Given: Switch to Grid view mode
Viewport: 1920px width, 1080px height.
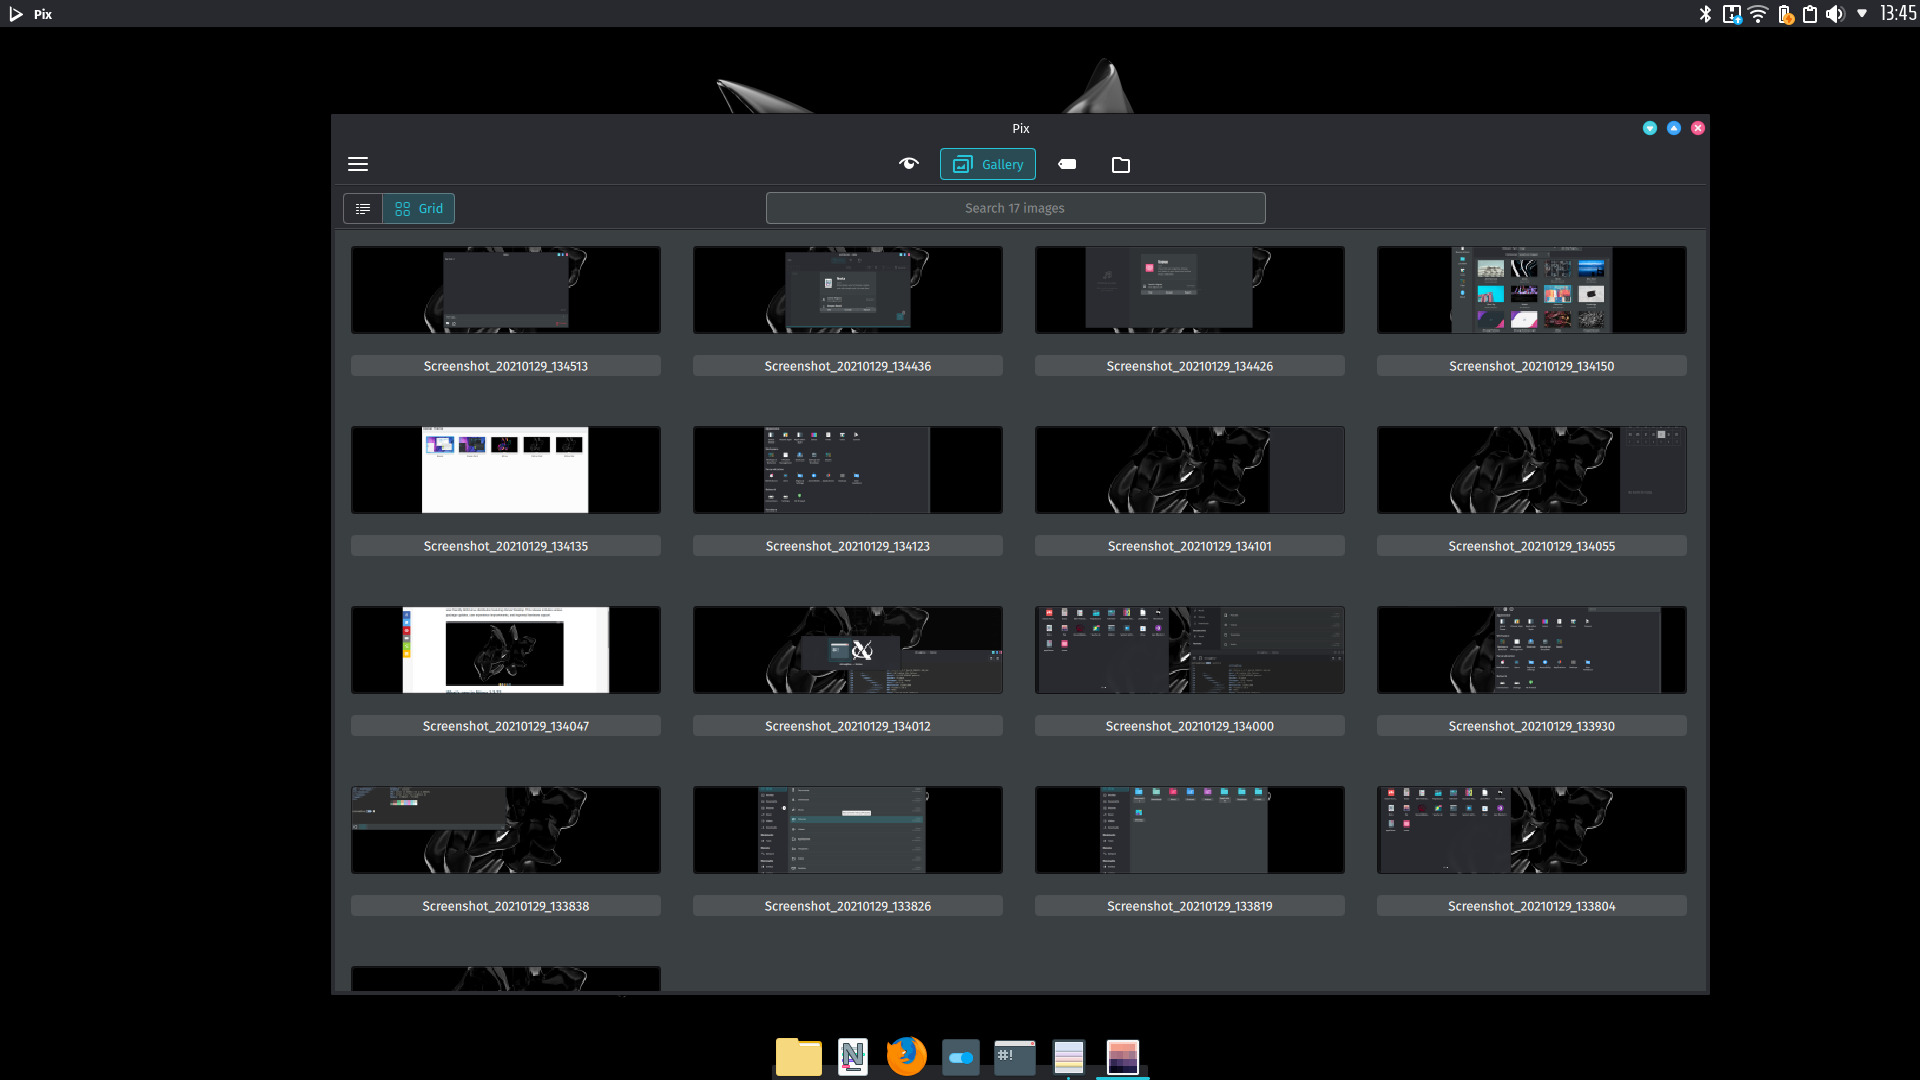Looking at the screenshot, I should tap(419, 208).
